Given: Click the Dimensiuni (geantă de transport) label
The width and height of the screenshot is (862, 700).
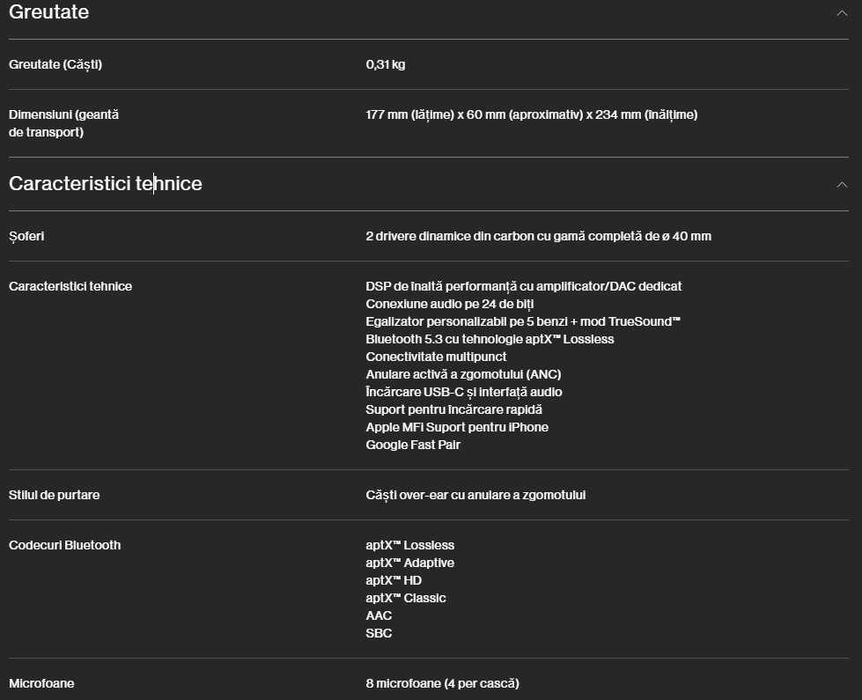Looking at the screenshot, I should click(x=63, y=123).
